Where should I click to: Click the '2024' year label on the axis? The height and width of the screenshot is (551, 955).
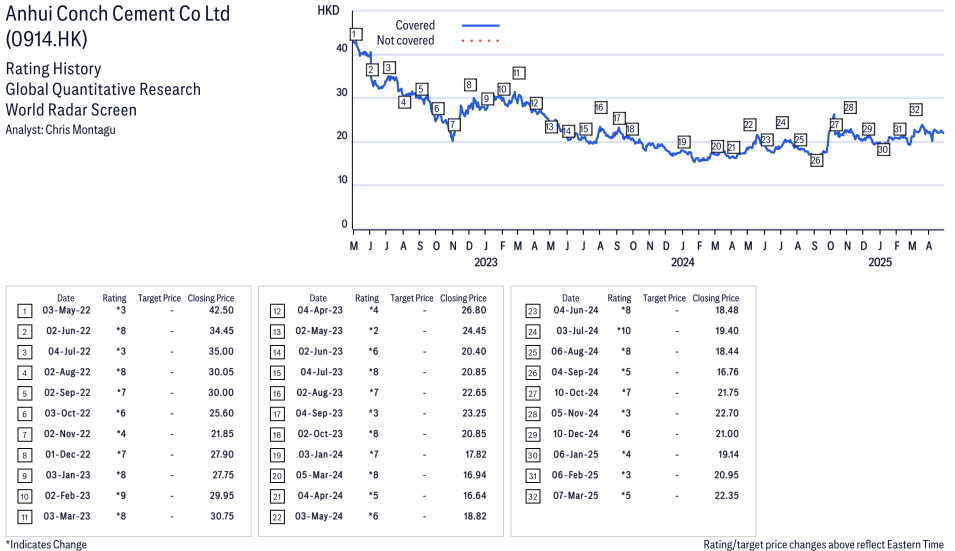click(683, 262)
